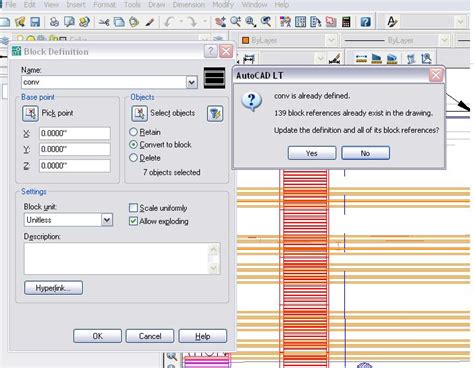Open the Format menu
This screenshot has width=474, height=368.
105,5
